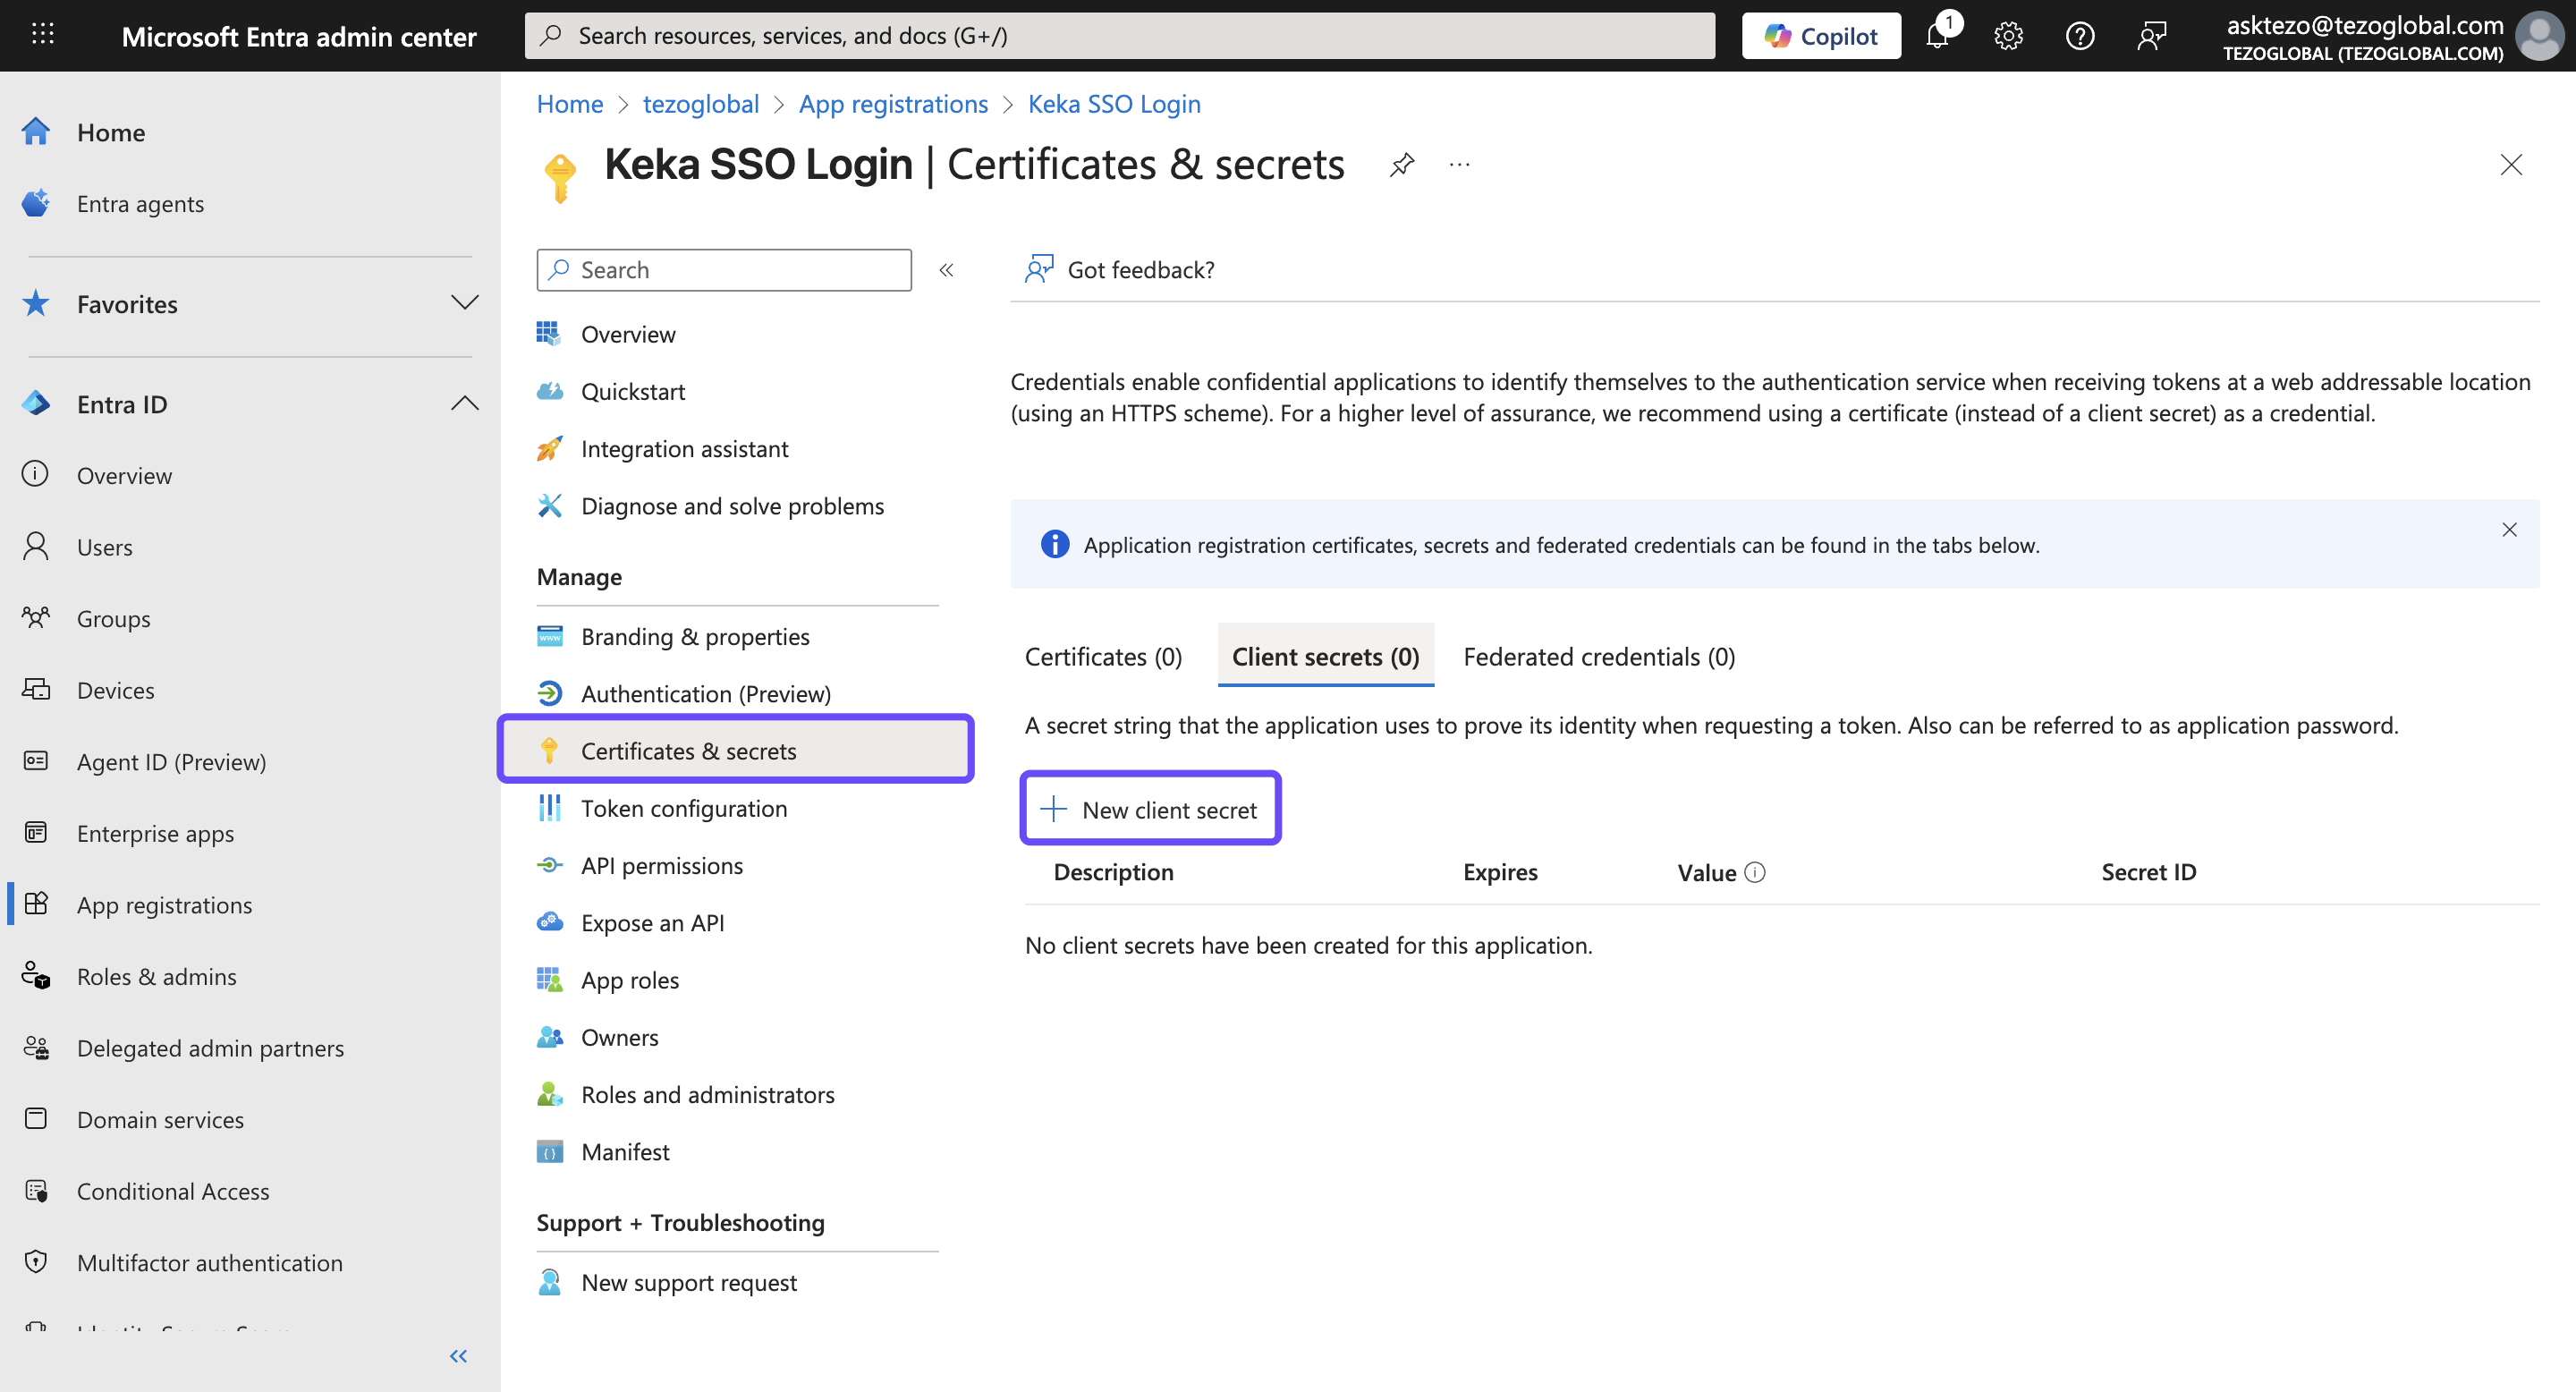
Task: Dismiss the blue information banner
Action: (x=2509, y=529)
